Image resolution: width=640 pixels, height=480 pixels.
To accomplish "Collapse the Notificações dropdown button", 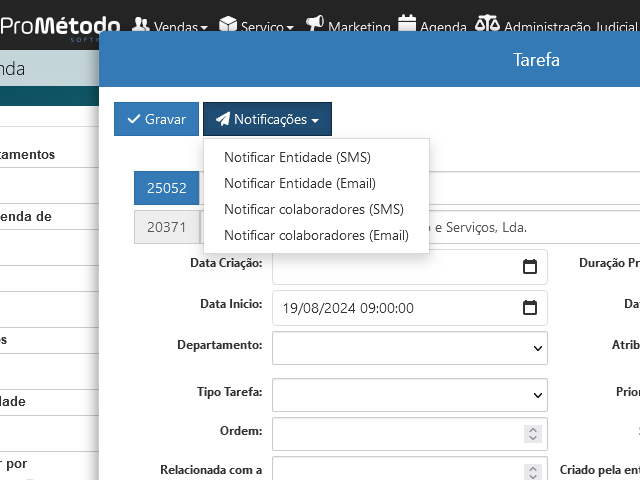I will pyautogui.click(x=267, y=119).
